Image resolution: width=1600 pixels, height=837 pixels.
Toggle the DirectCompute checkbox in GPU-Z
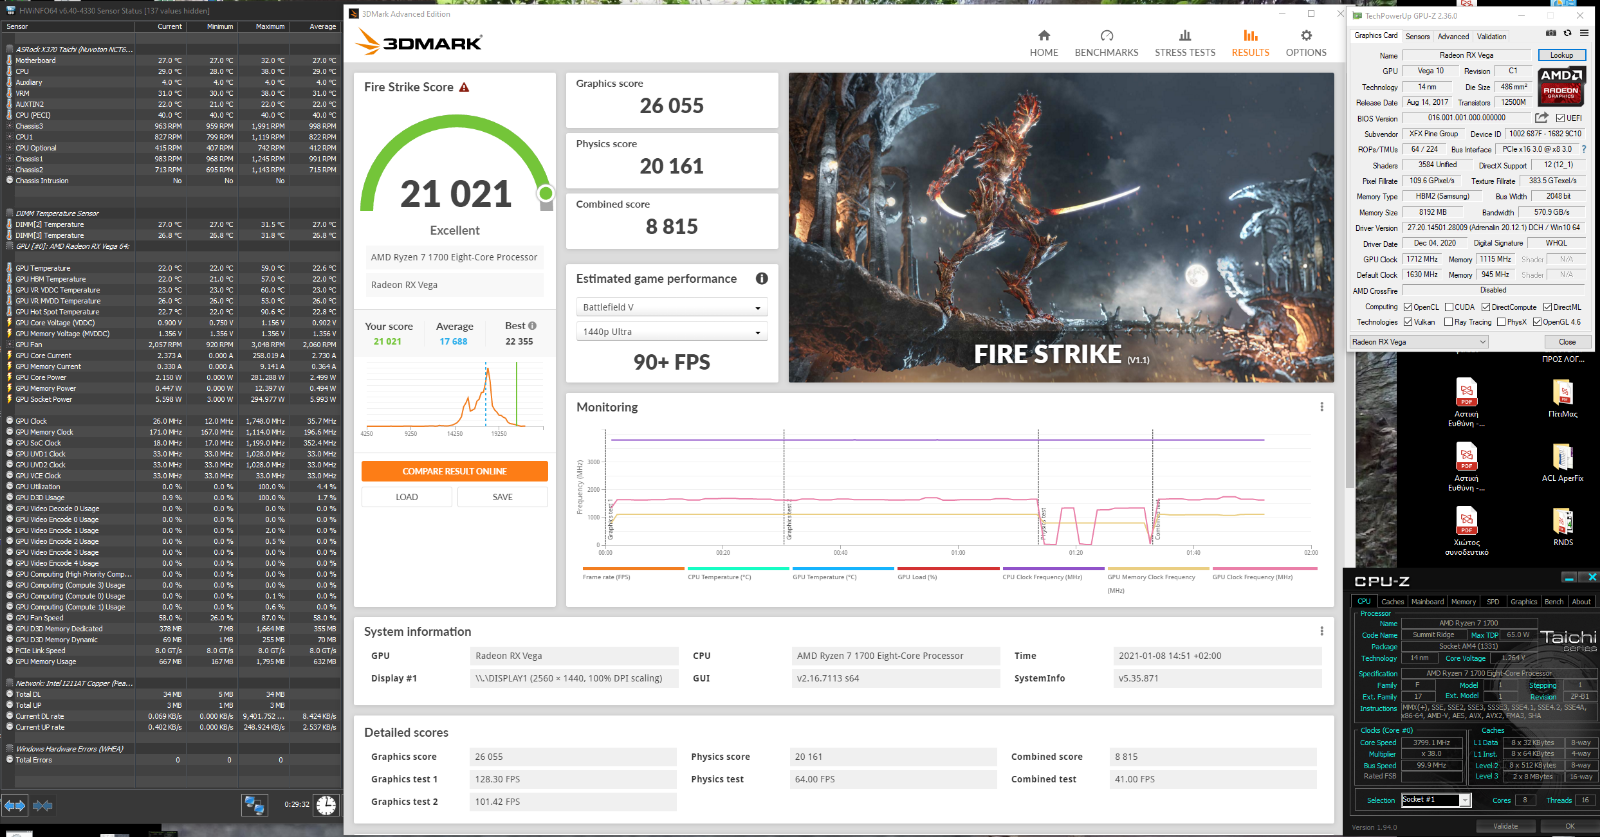1486,307
